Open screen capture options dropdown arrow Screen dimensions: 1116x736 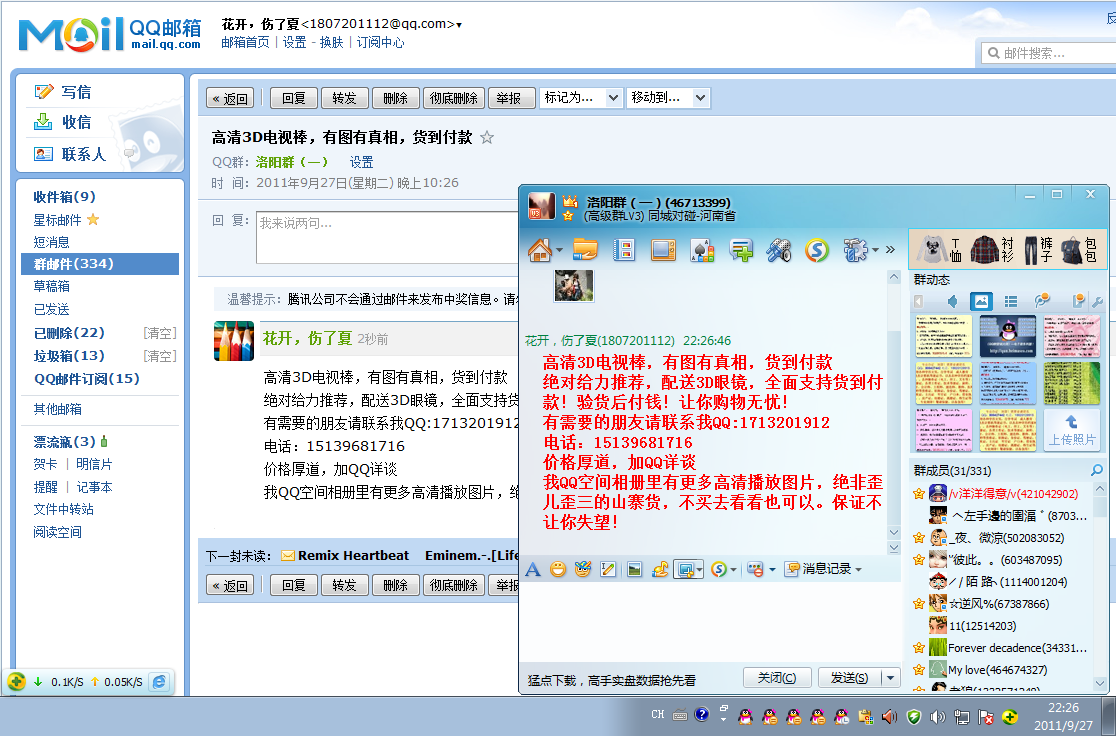[x=700, y=569]
